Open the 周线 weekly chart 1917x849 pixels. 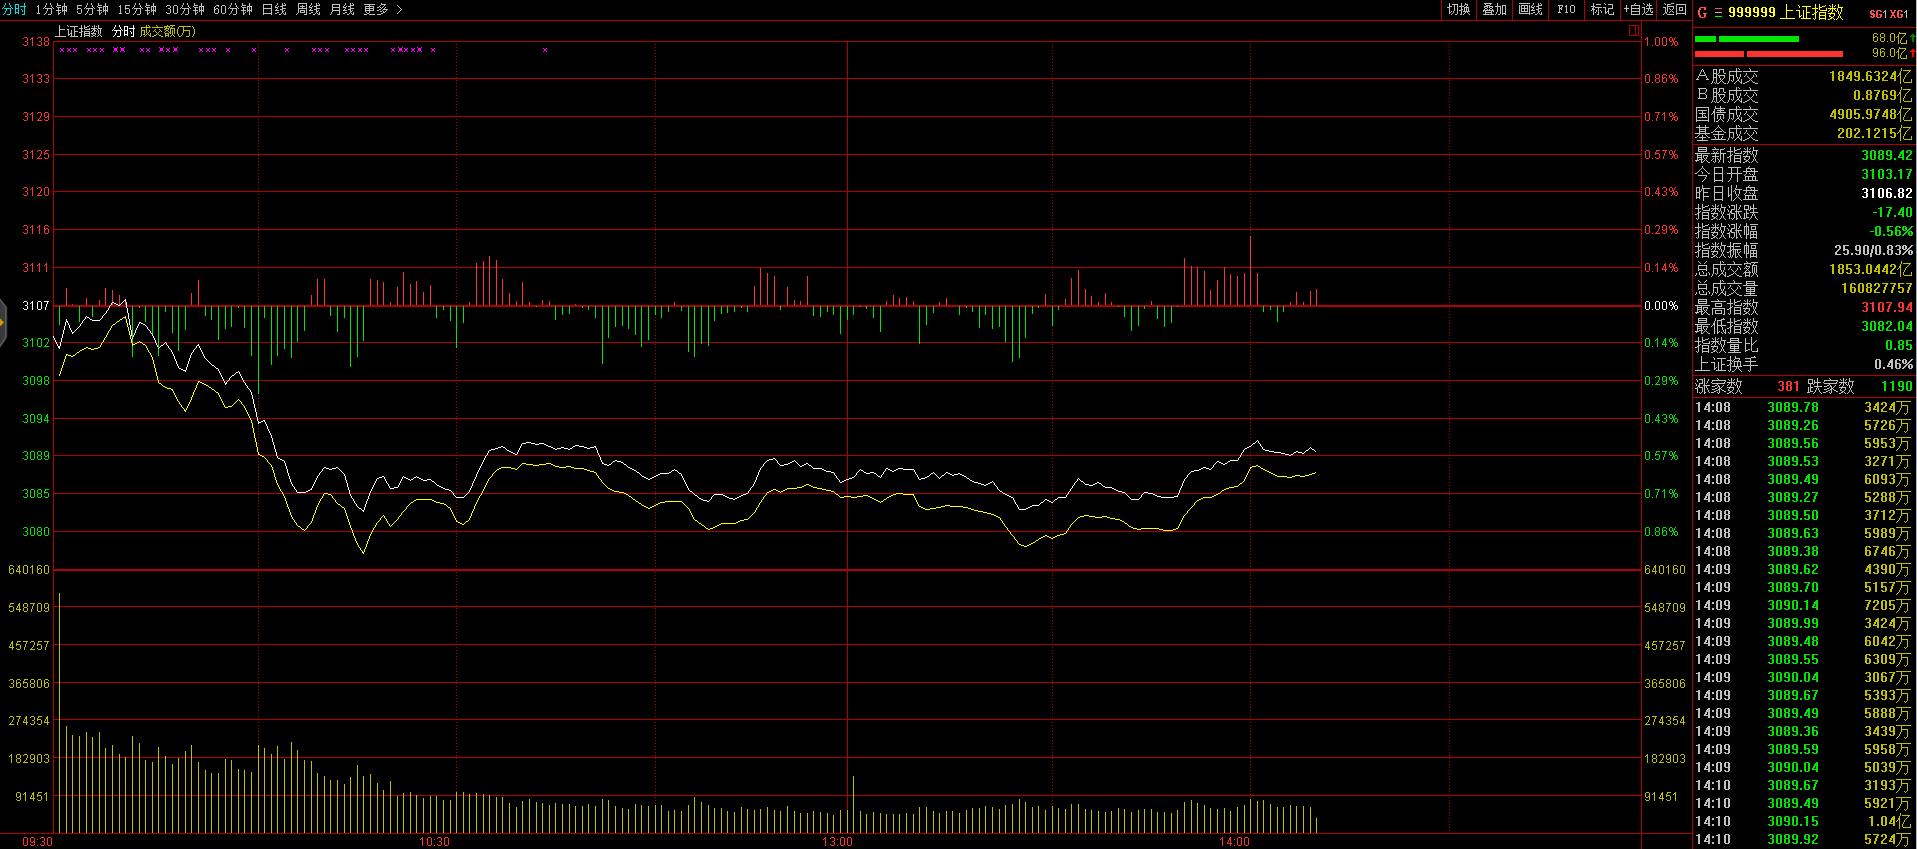pos(308,9)
